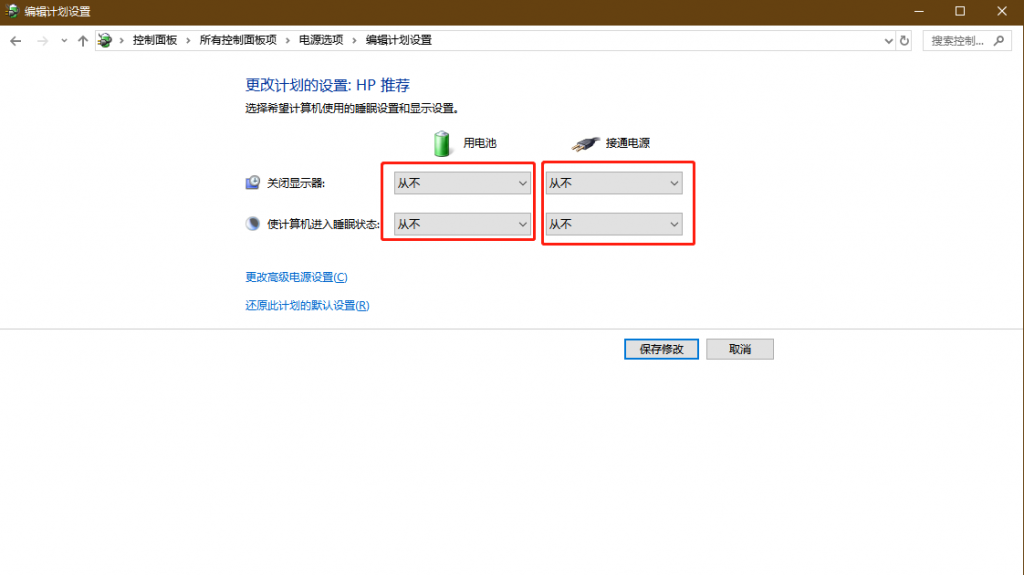Click the 保存修改 button

[661, 349]
